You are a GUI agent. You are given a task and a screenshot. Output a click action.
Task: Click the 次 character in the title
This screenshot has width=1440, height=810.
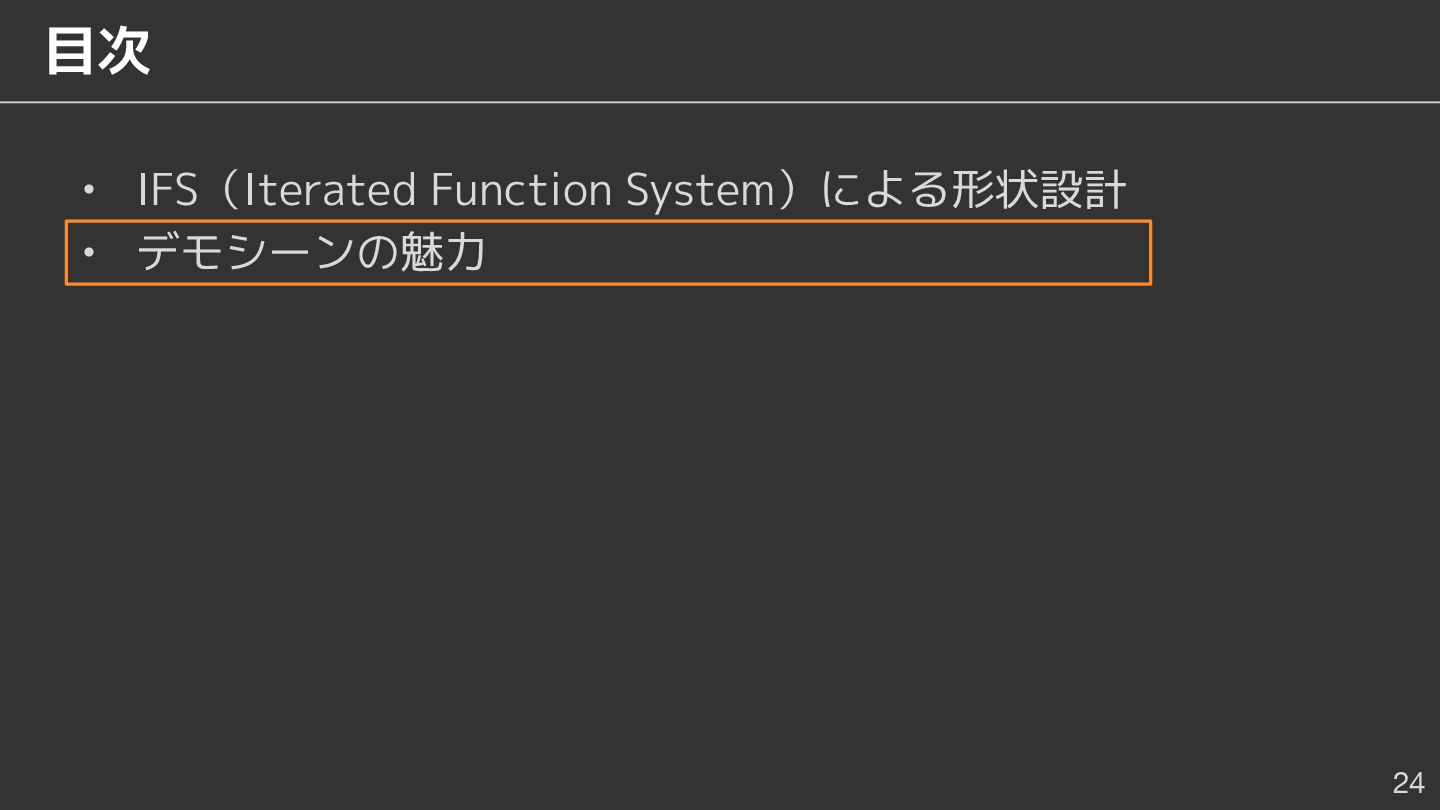pyautogui.click(x=124, y=51)
